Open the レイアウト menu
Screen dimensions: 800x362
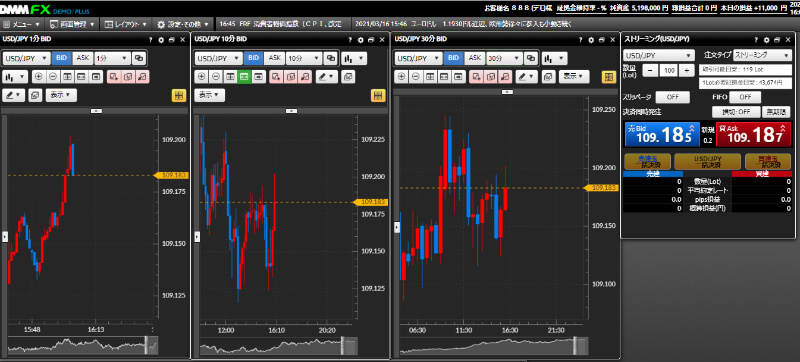click(125, 24)
